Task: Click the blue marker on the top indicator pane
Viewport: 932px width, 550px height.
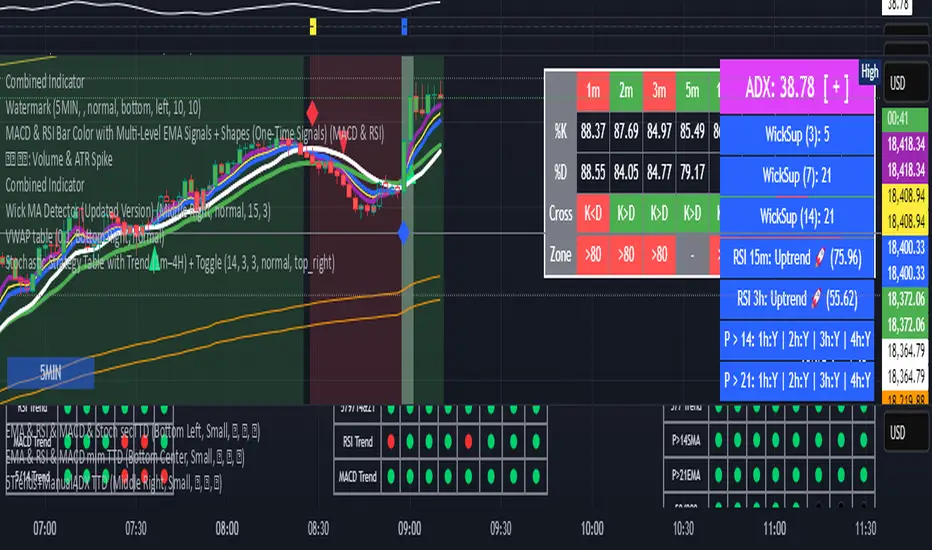Action: (x=404, y=26)
